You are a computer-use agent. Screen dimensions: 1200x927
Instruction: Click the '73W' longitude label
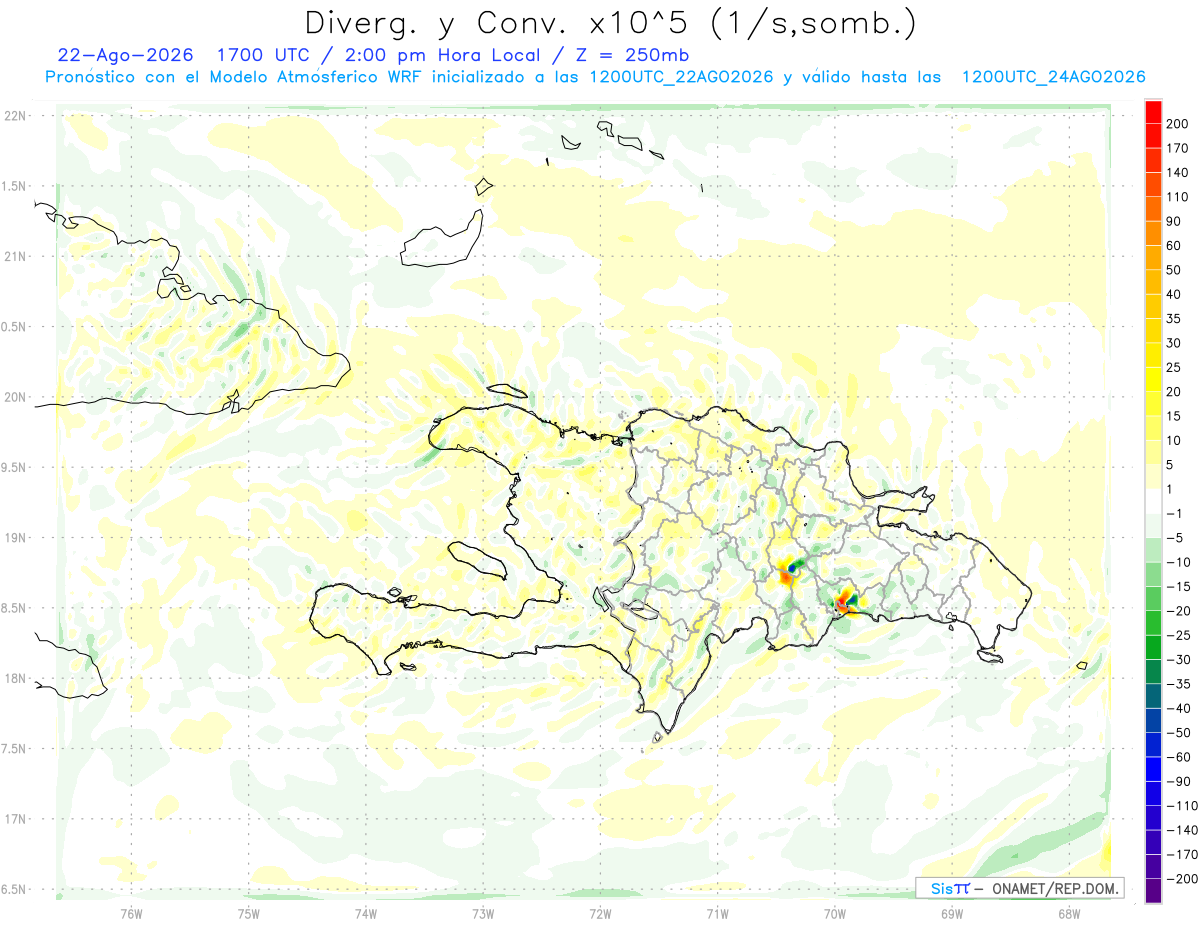(482, 913)
